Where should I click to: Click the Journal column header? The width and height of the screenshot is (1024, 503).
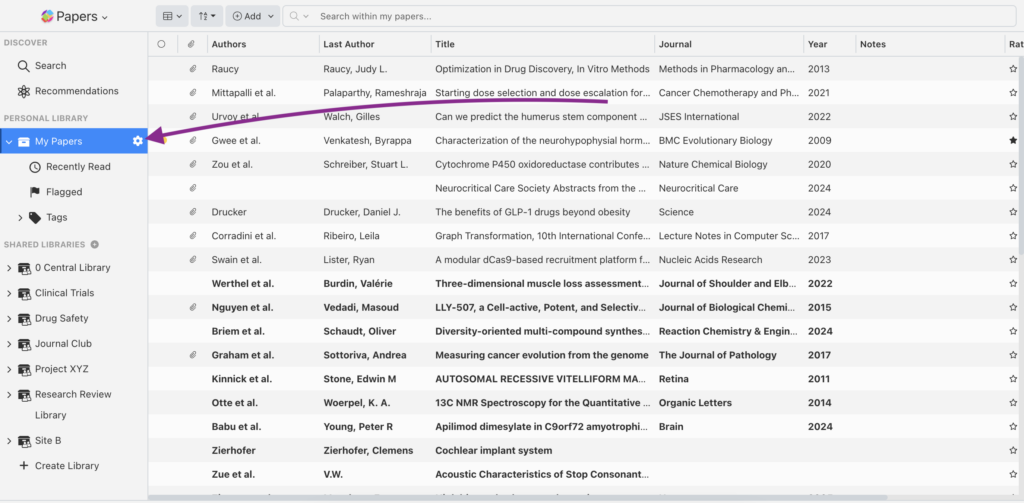point(675,44)
